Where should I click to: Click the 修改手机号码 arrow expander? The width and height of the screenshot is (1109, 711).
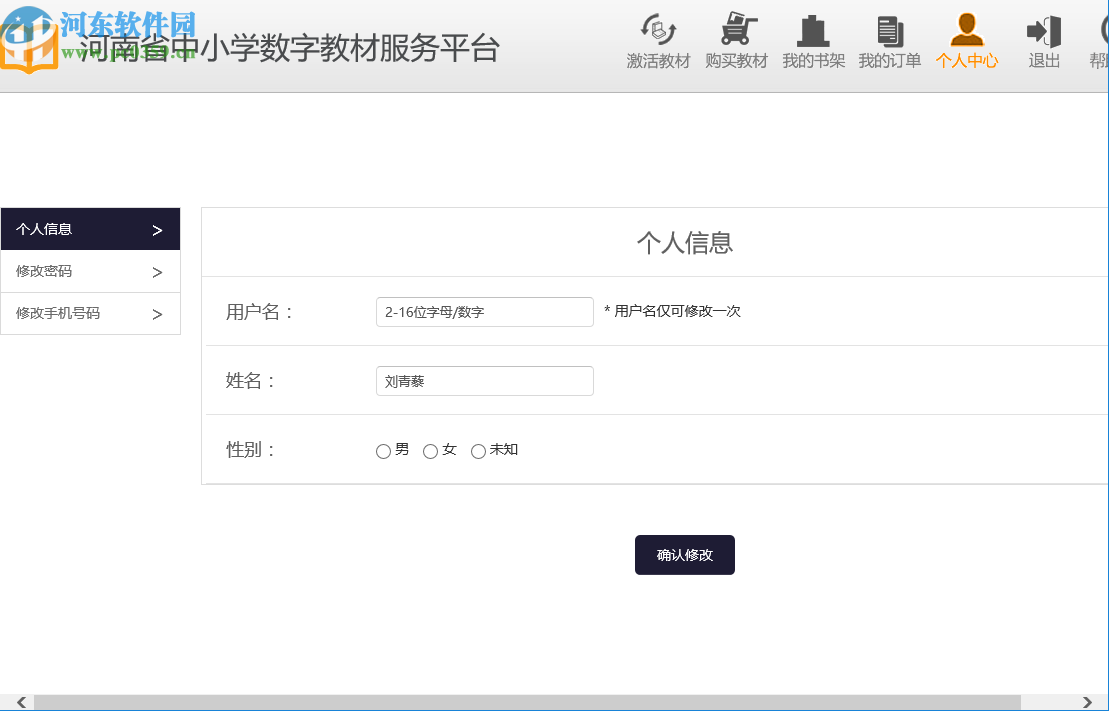click(x=157, y=313)
